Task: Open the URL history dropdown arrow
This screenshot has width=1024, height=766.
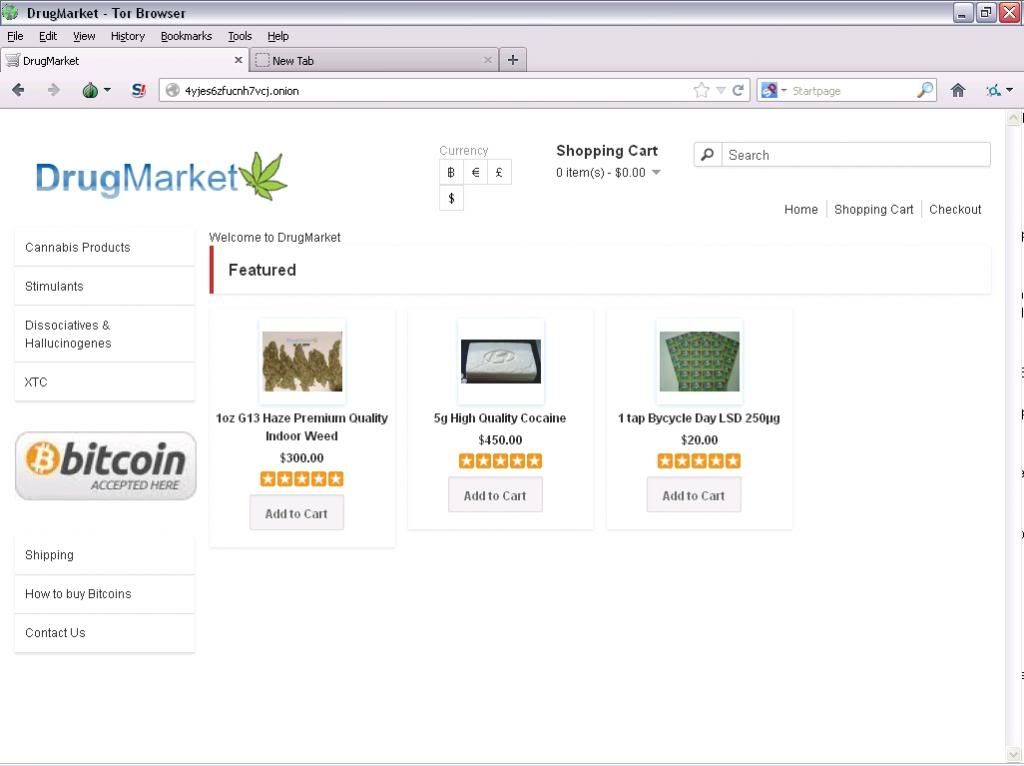Action: coord(721,90)
